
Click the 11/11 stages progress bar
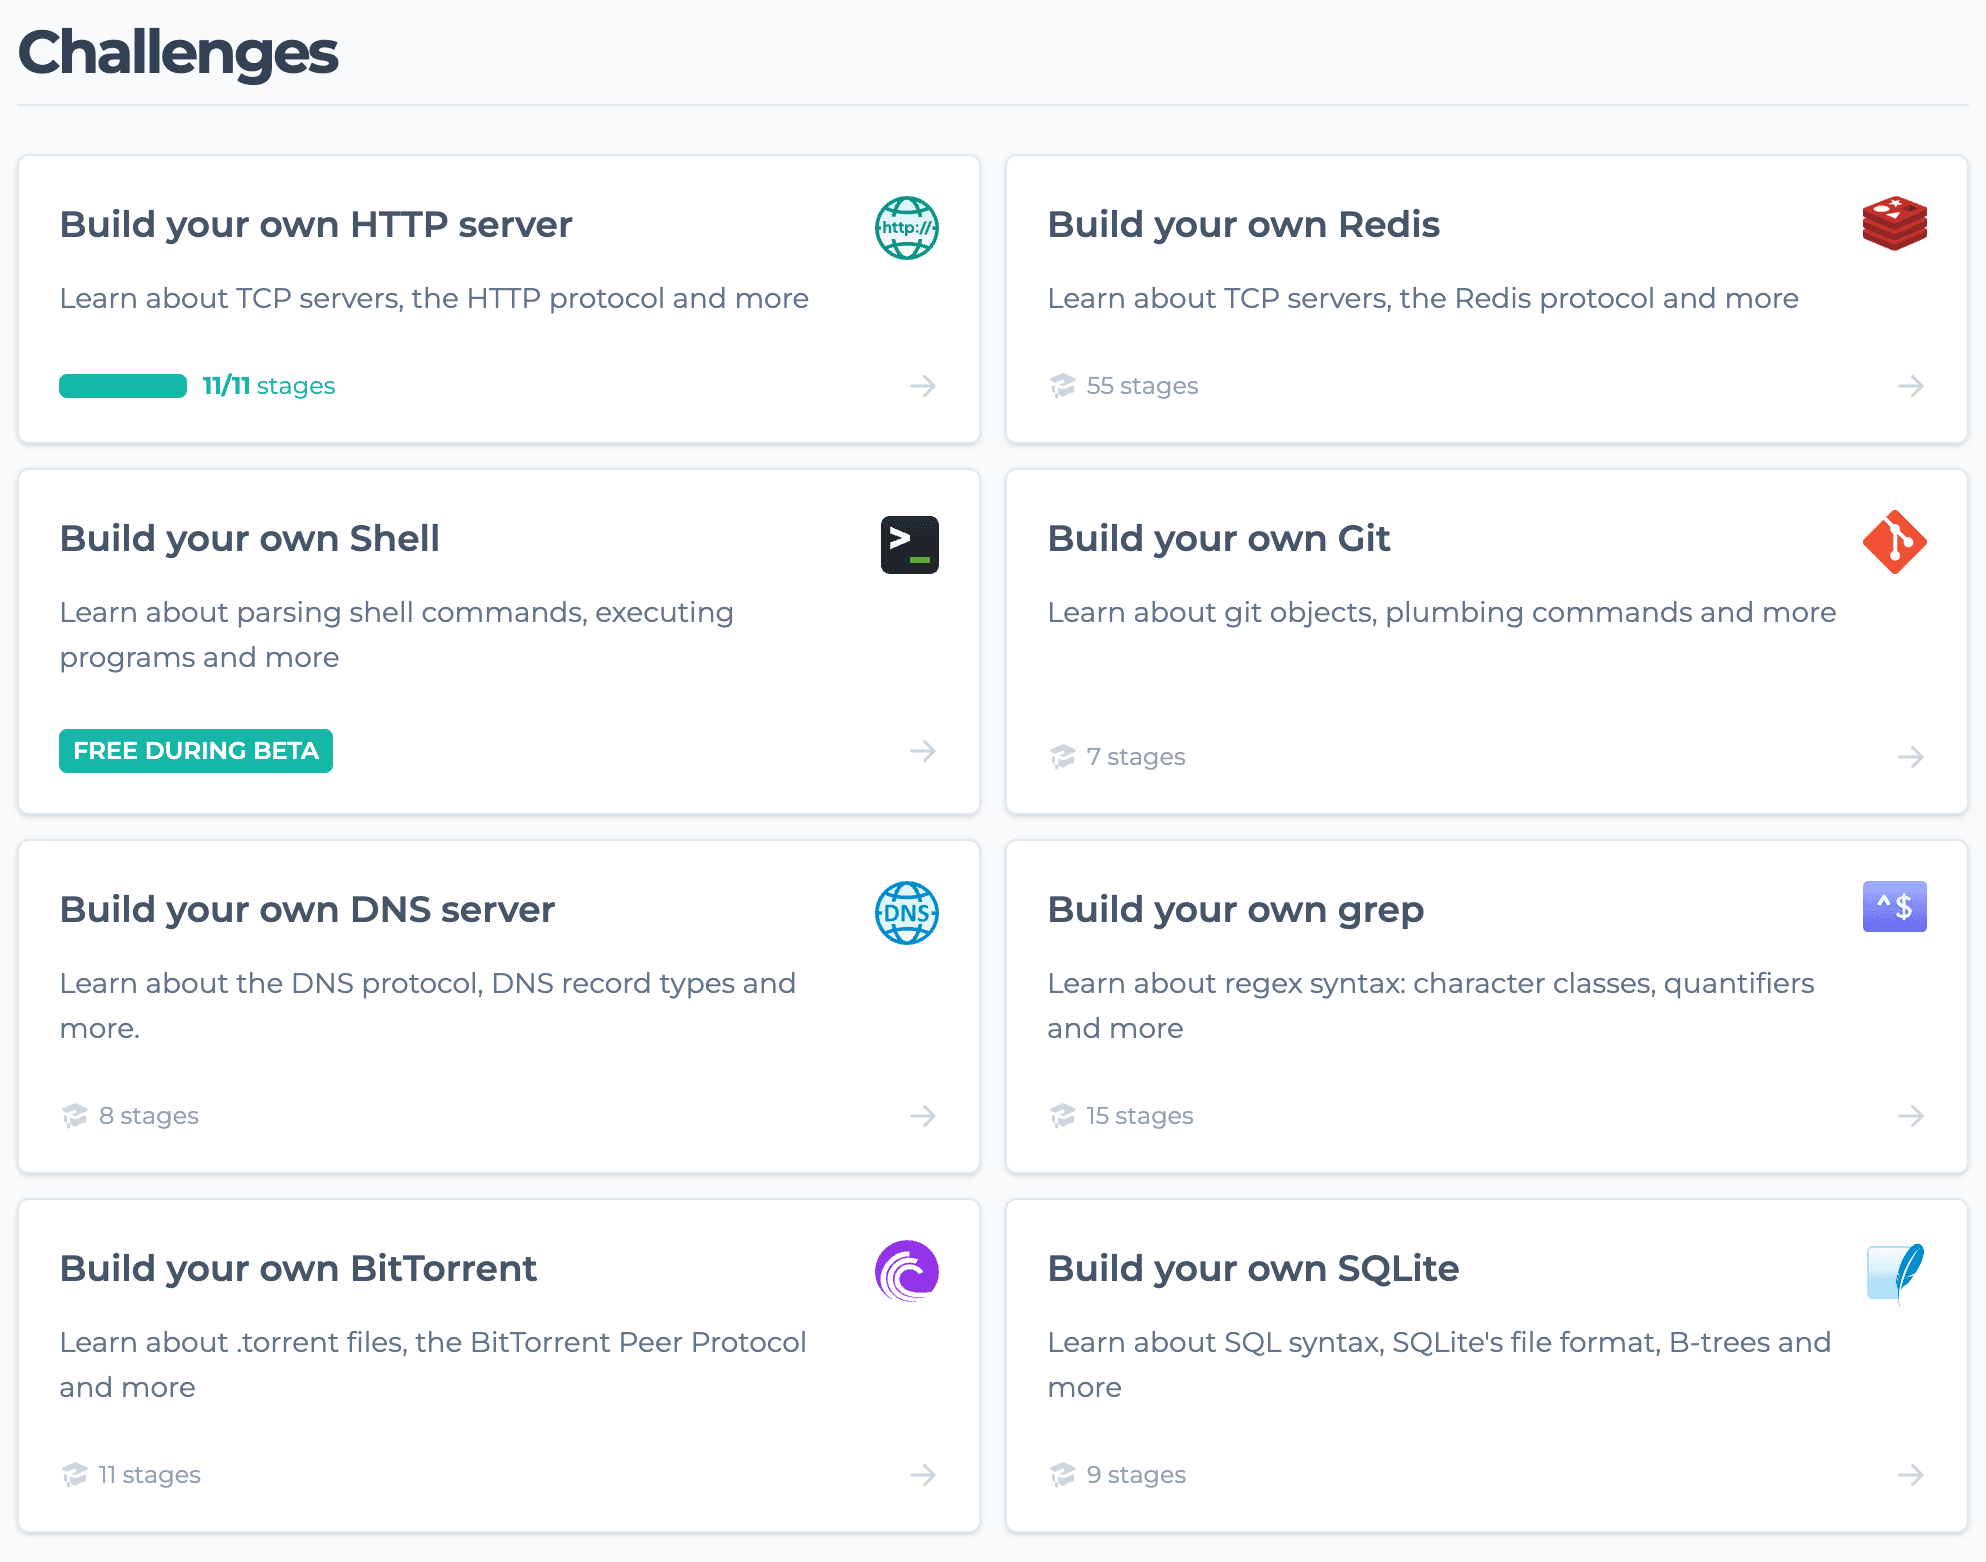click(122, 385)
